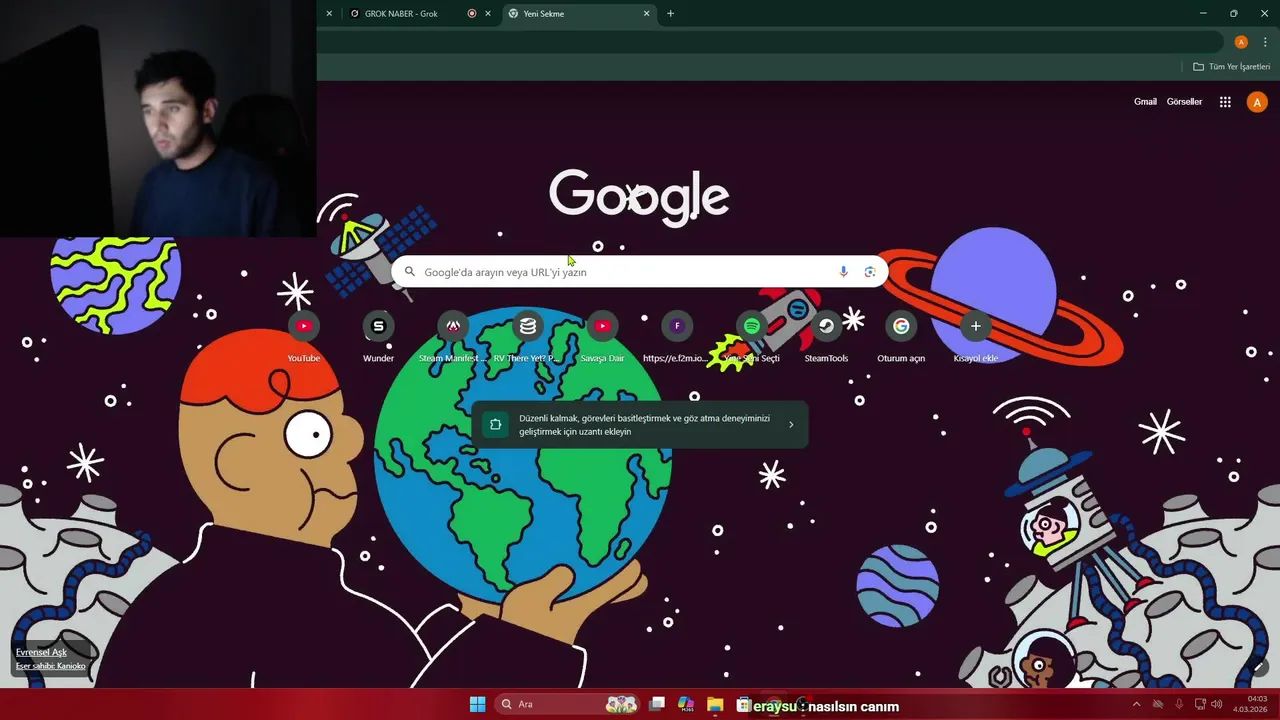The width and height of the screenshot is (1280, 720).
Task: Open the Steam Manifest shortcut
Action: pos(453,337)
